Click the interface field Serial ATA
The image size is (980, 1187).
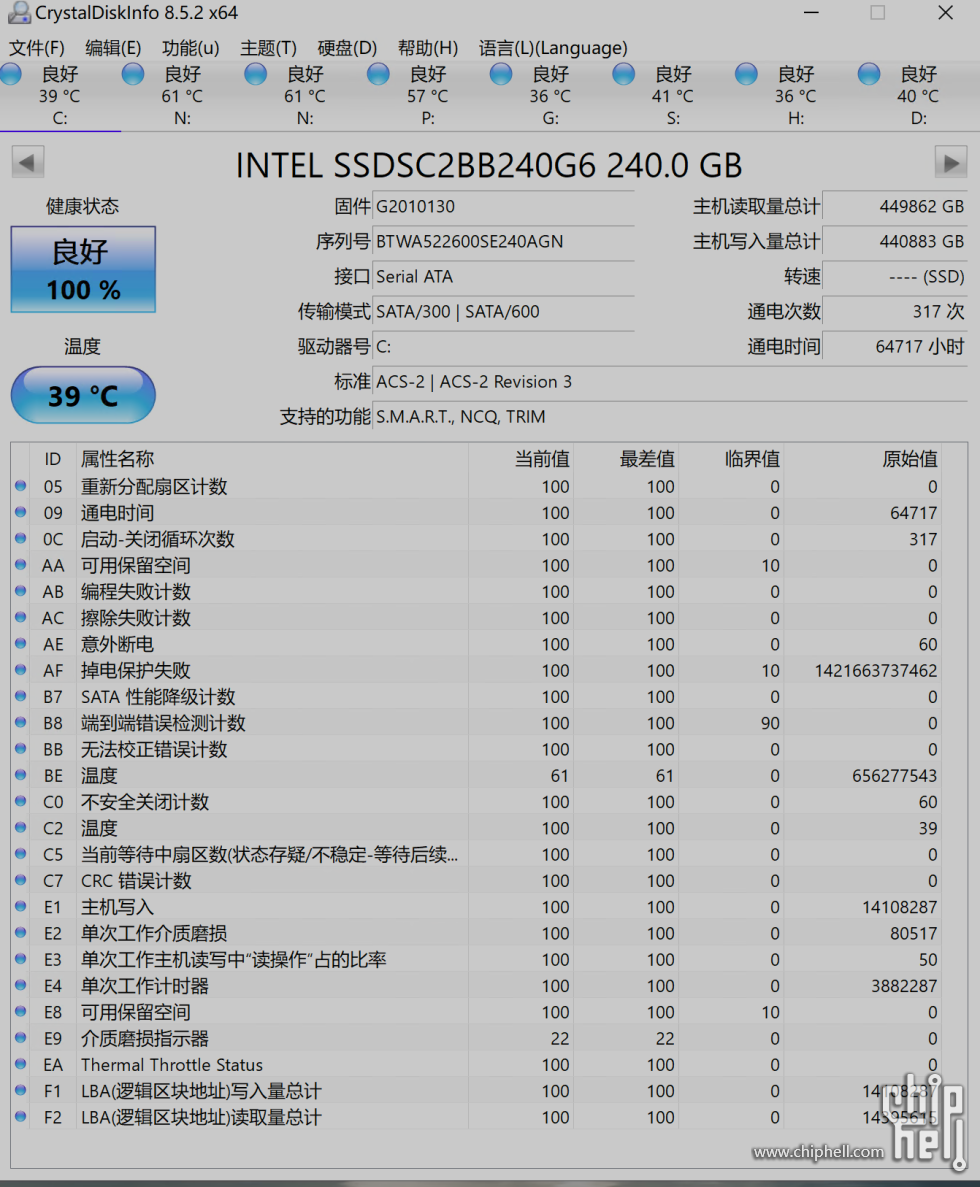click(x=503, y=276)
